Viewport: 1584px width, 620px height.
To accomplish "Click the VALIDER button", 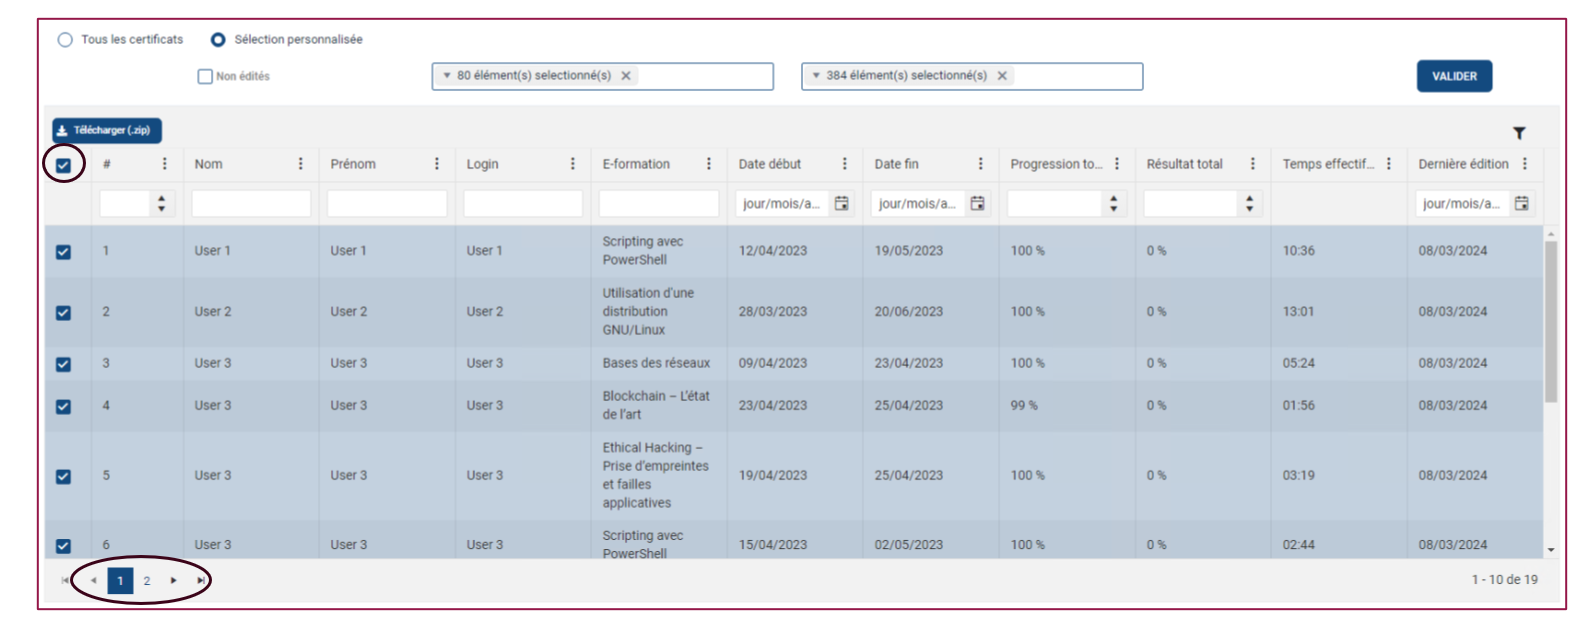I will (1454, 76).
